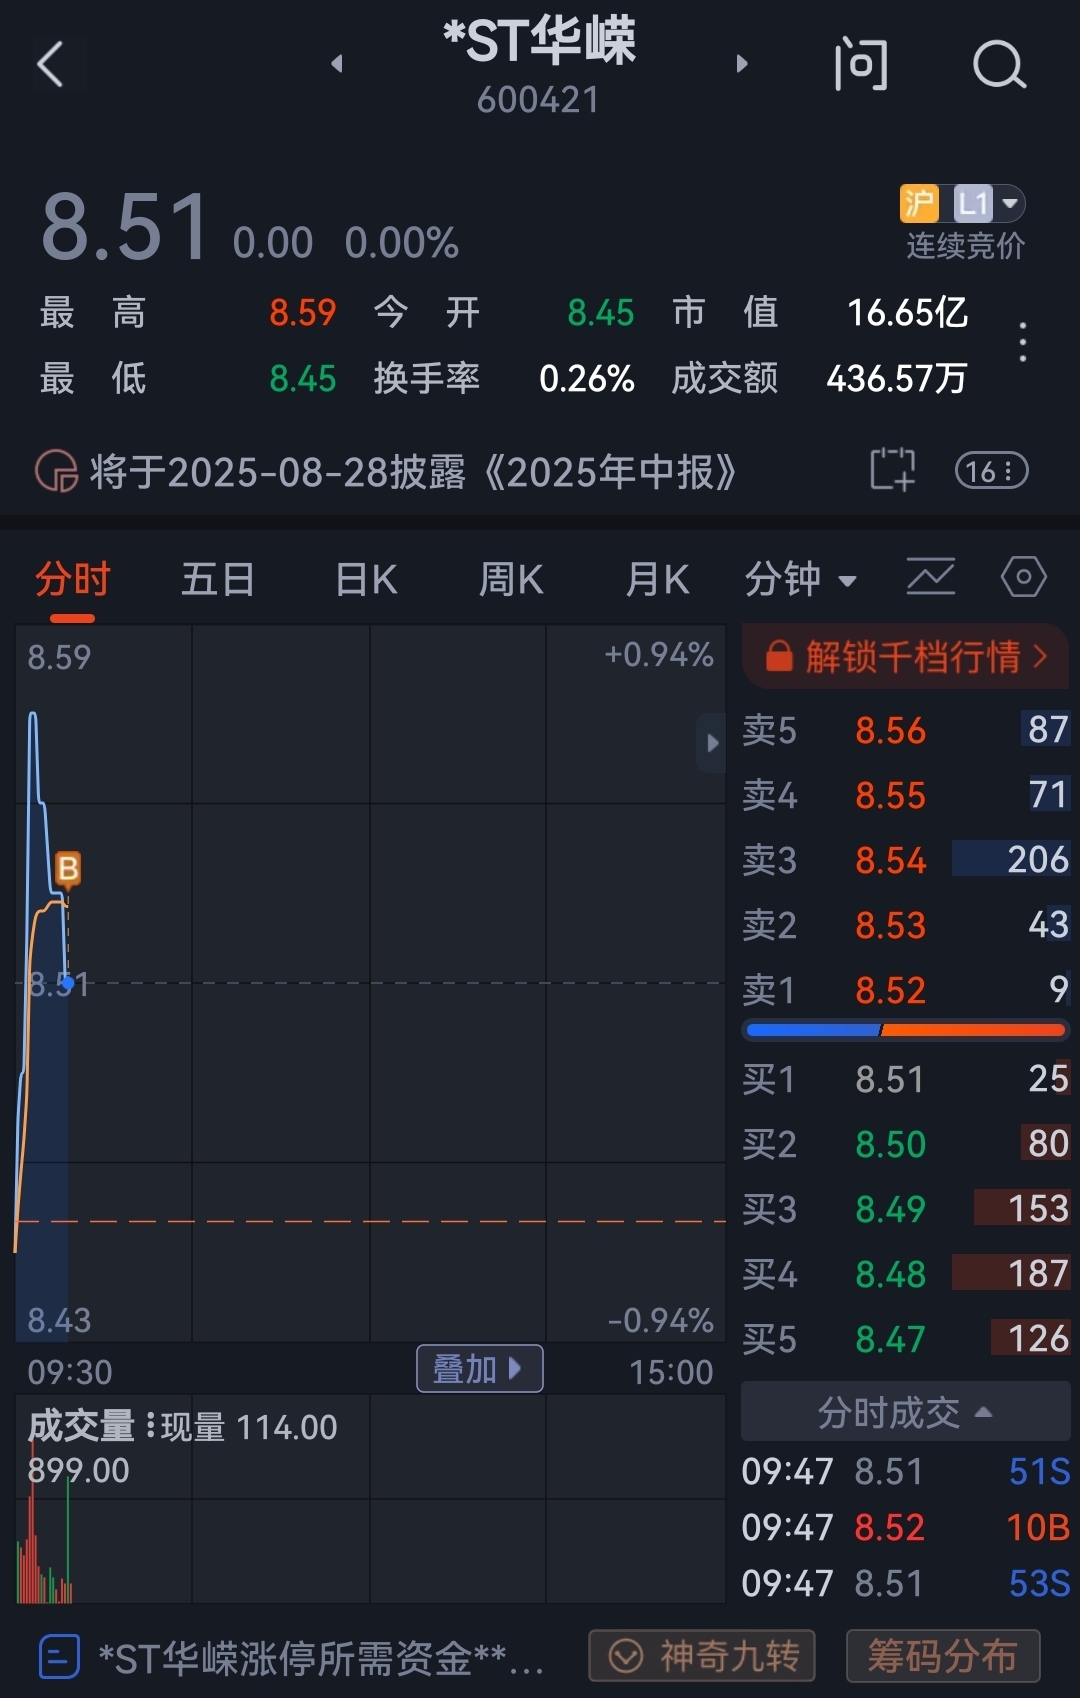
Task: Tap the blue current price dot
Action: [x=67, y=983]
